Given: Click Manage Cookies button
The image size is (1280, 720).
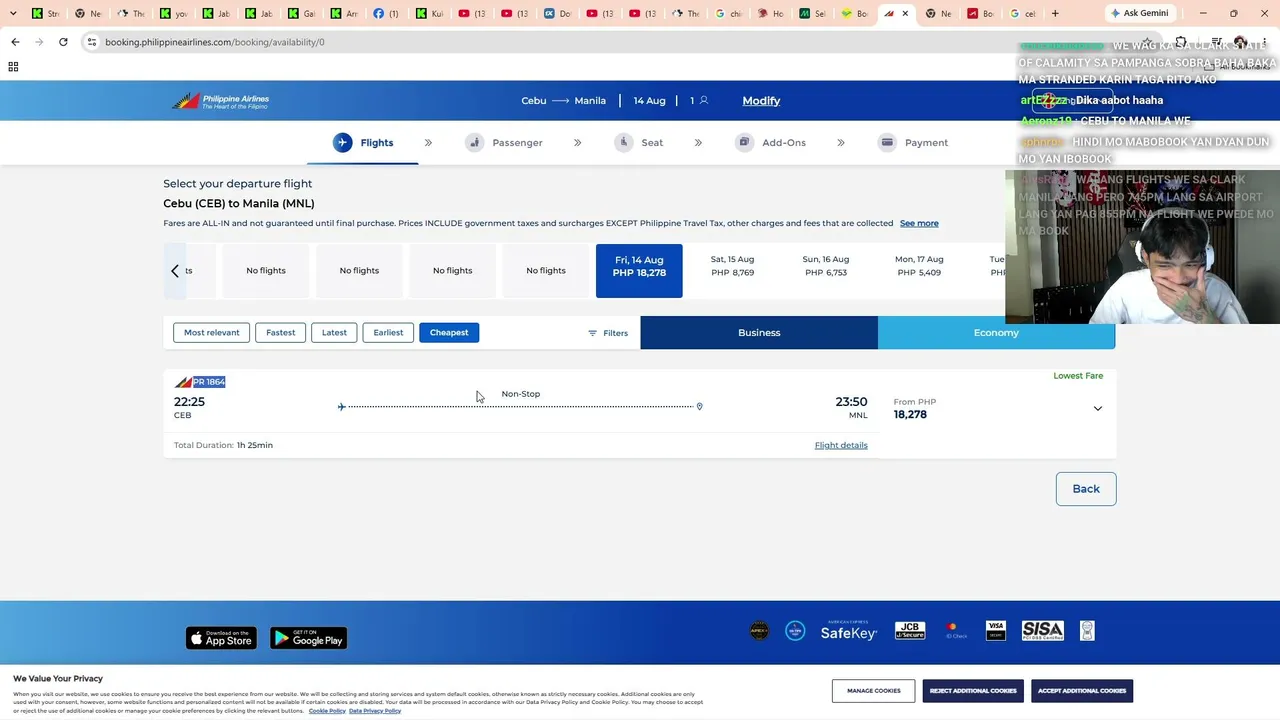Looking at the screenshot, I should point(874,691).
